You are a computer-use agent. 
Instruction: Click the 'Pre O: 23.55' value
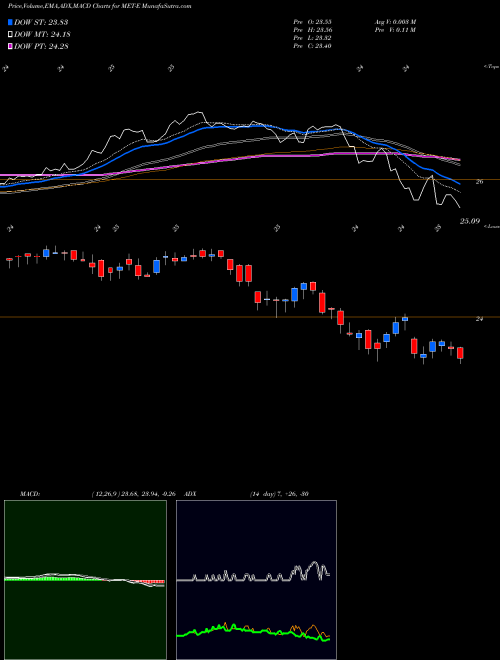(x=314, y=22)
